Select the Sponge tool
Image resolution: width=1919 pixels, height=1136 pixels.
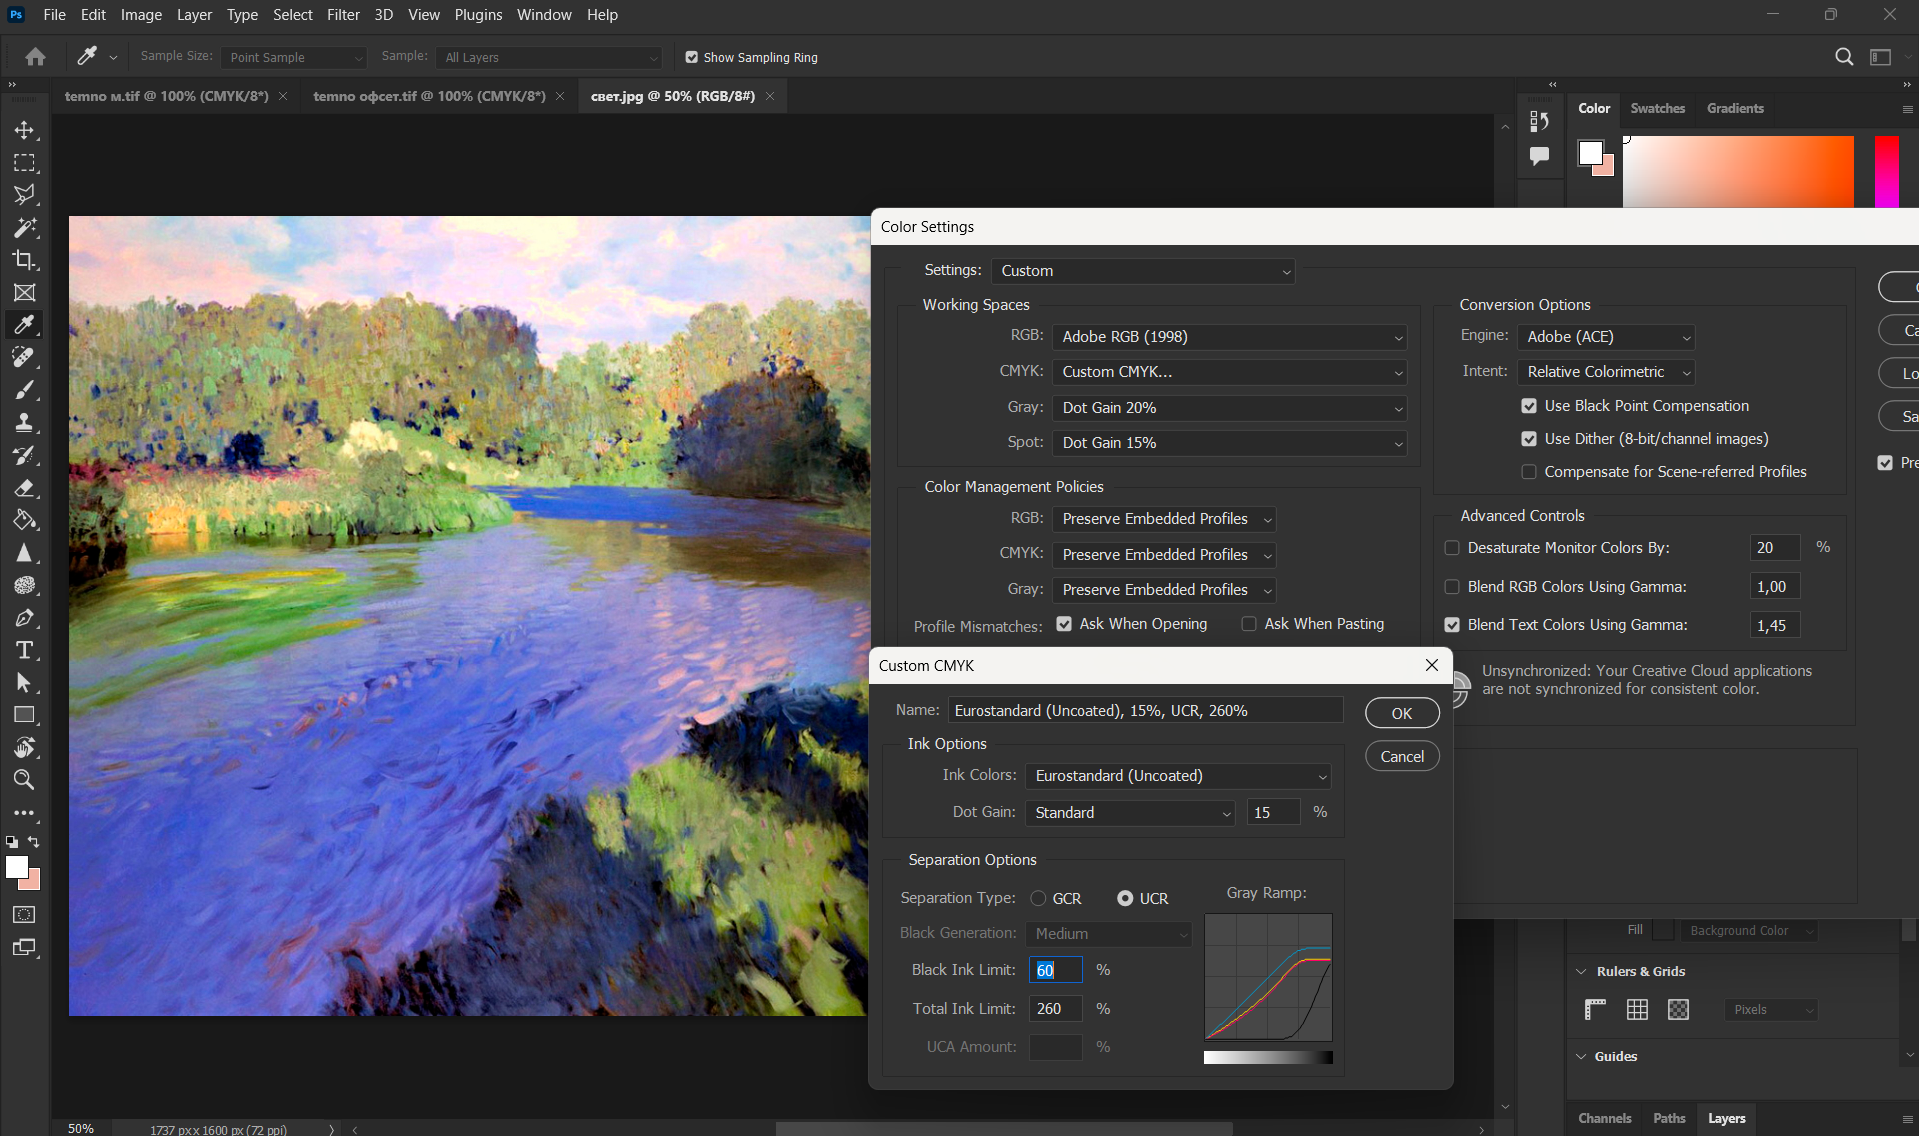(25, 585)
